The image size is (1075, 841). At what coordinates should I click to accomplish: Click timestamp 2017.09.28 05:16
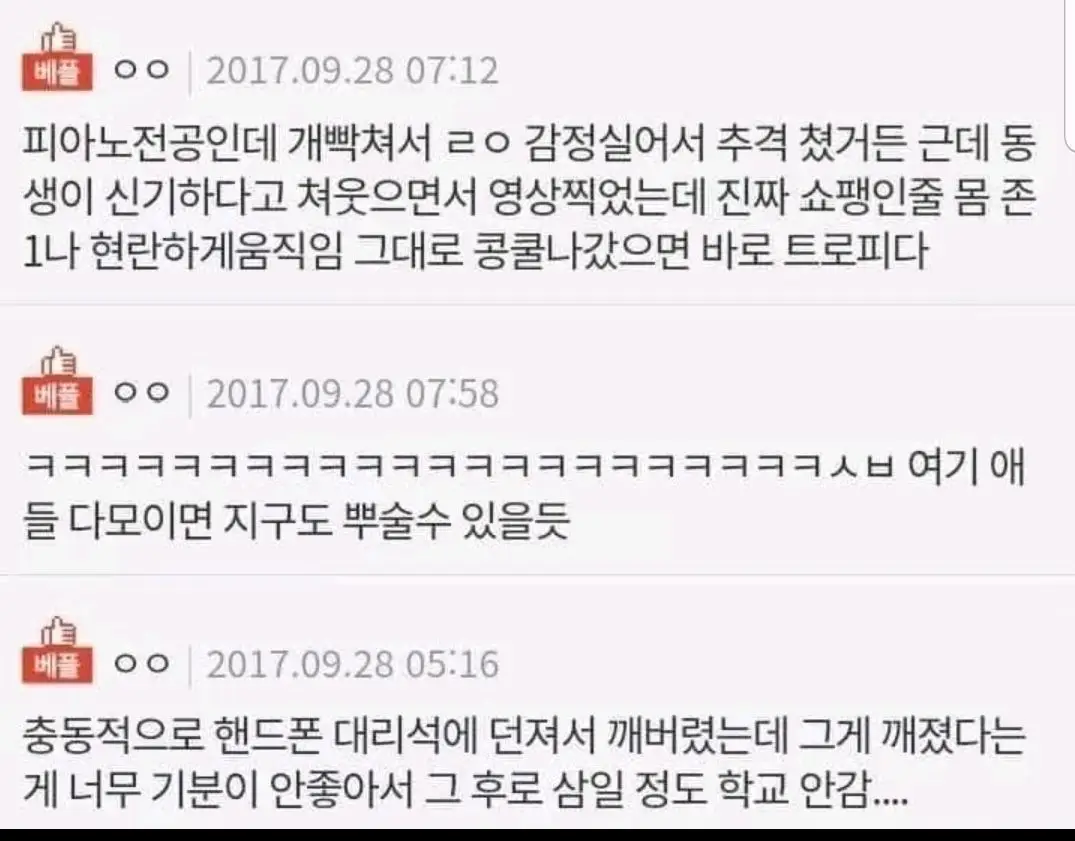(352, 664)
